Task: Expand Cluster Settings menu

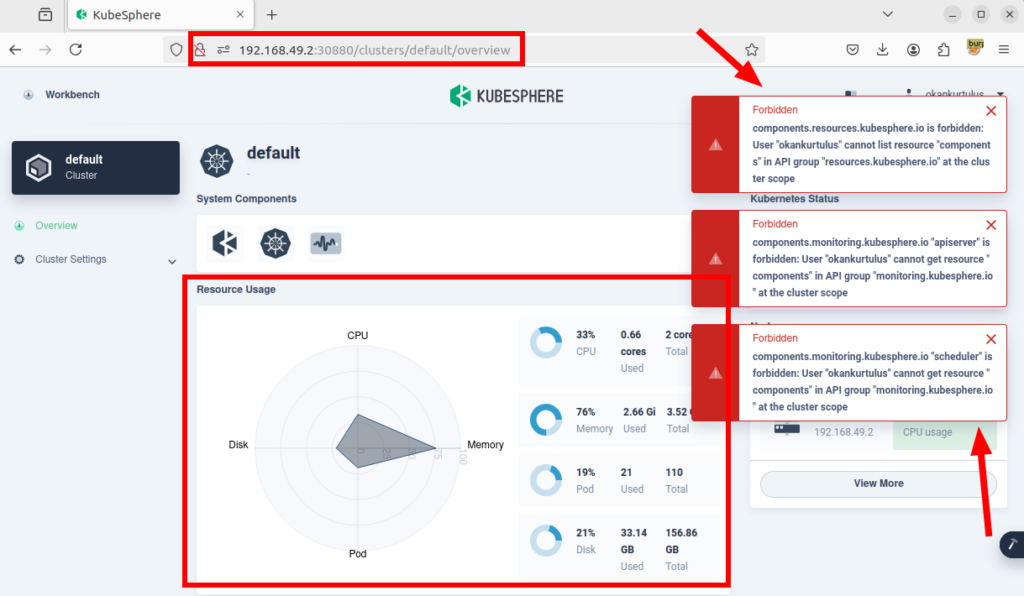Action: 95,260
